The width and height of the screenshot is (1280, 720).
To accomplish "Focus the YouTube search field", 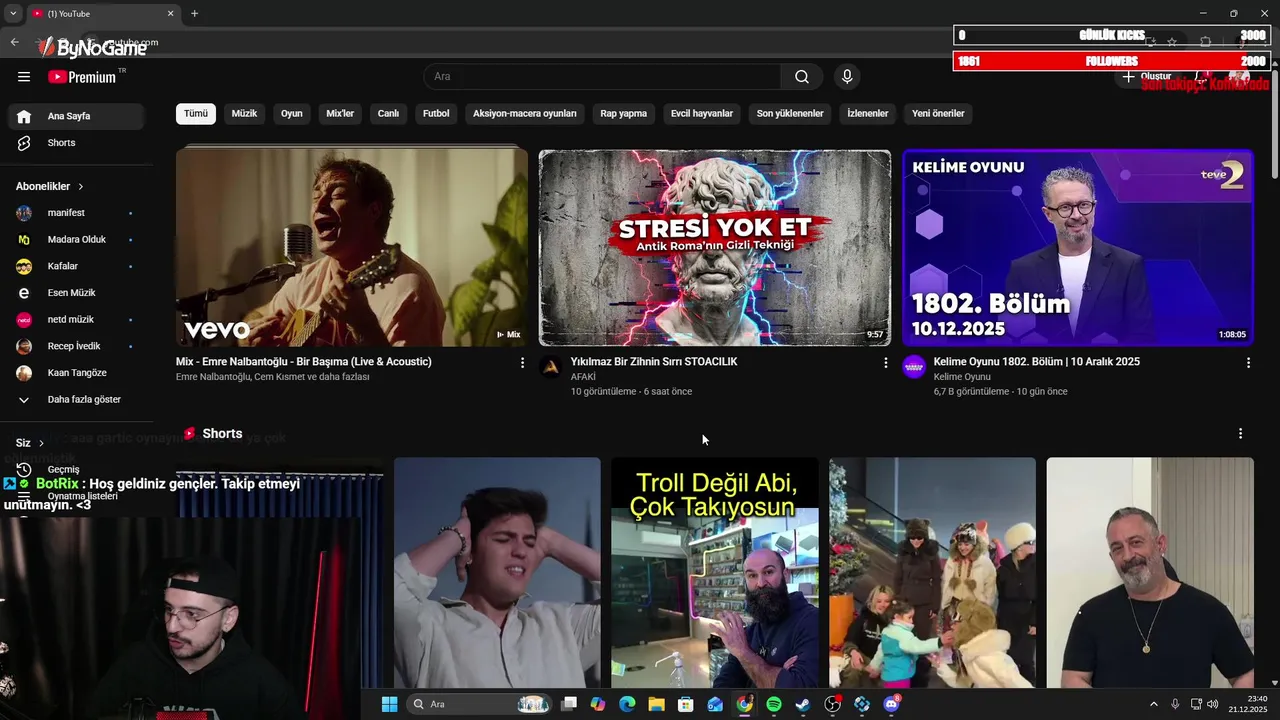I will [x=602, y=77].
